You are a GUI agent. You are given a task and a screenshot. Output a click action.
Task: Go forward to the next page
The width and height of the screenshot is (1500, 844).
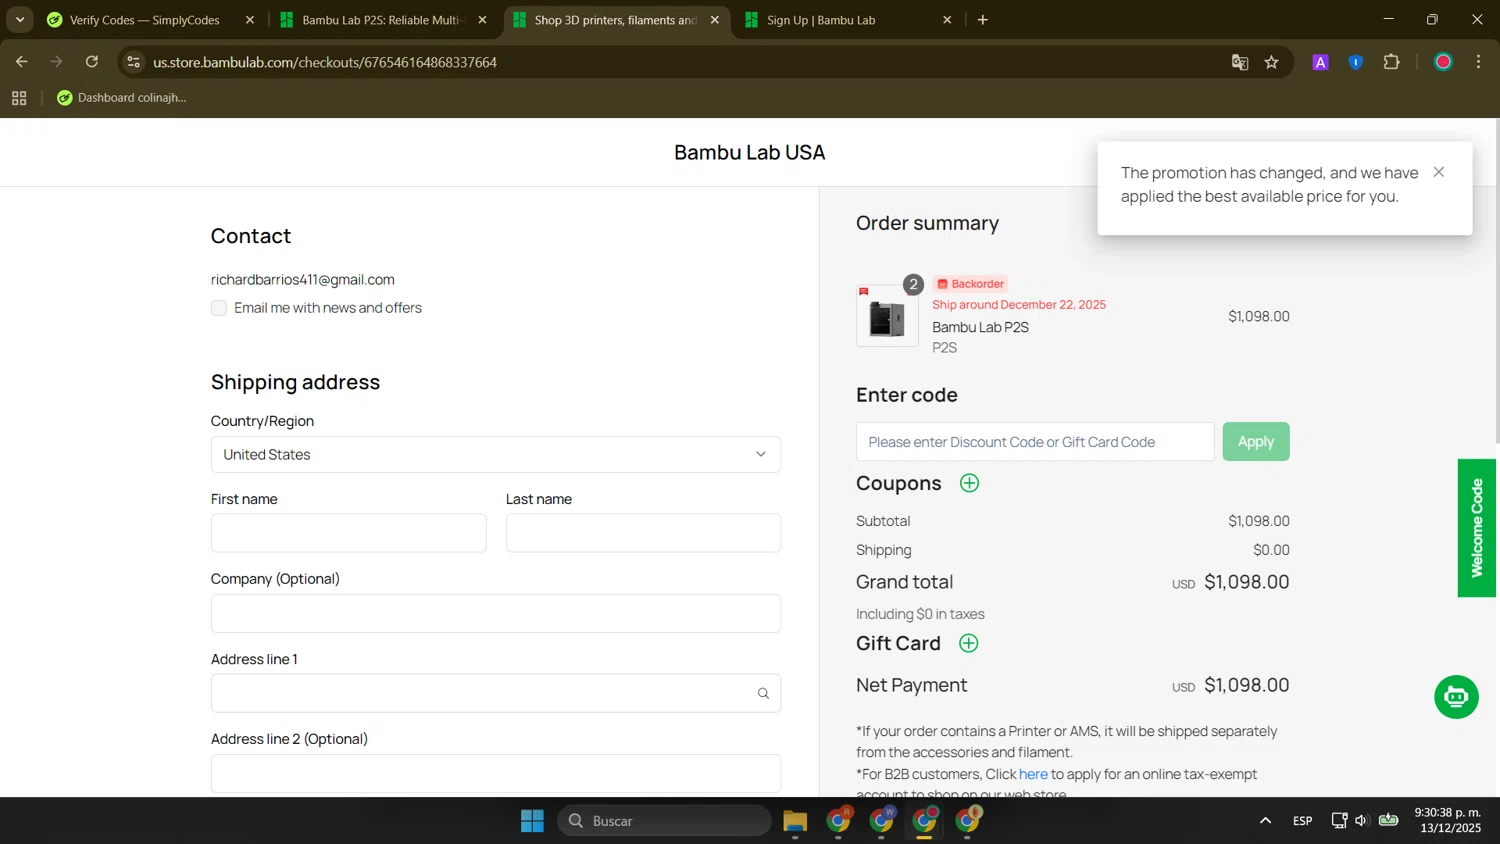[x=56, y=62]
